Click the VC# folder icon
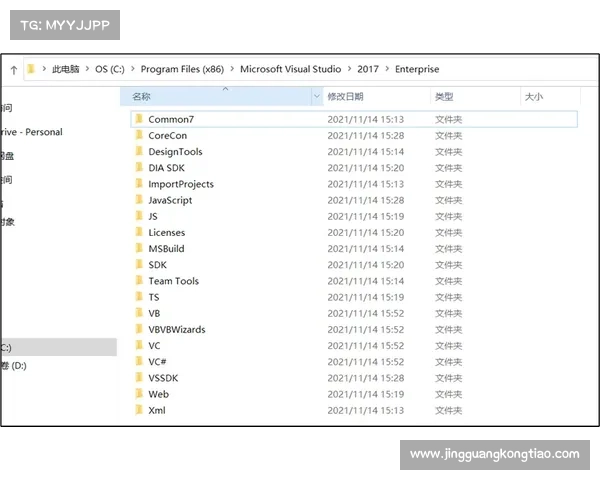 click(139, 361)
